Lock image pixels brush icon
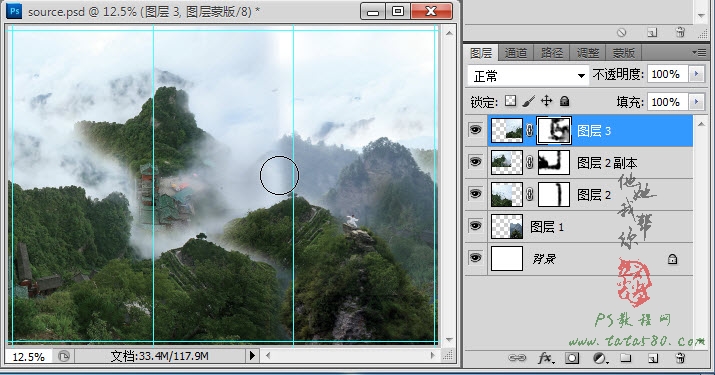Viewport: 715px width, 375px height. (528, 101)
